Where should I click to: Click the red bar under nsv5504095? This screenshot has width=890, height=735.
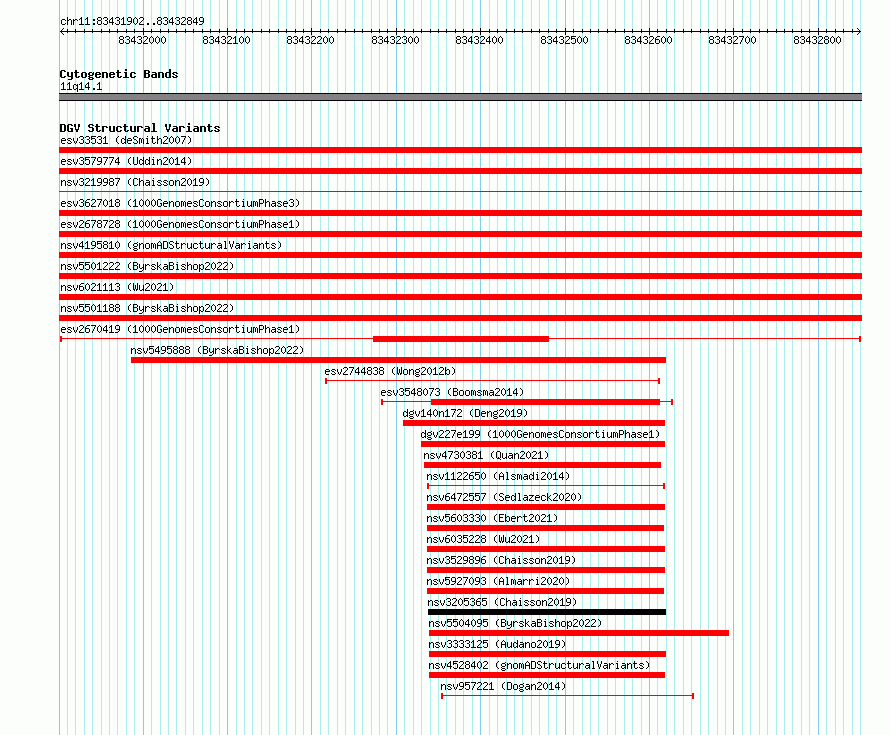pos(579,633)
